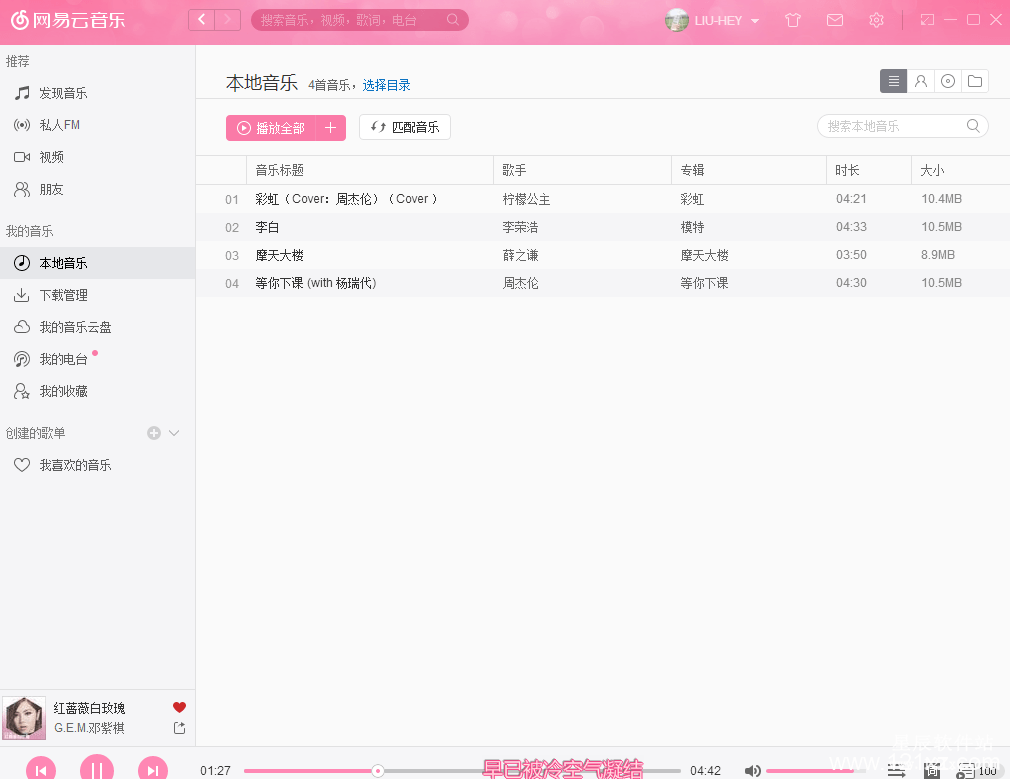Open 下载管理 in the sidebar
Image resolution: width=1010 pixels, height=779 pixels.
pyautogui.click(x=97, y=295)
